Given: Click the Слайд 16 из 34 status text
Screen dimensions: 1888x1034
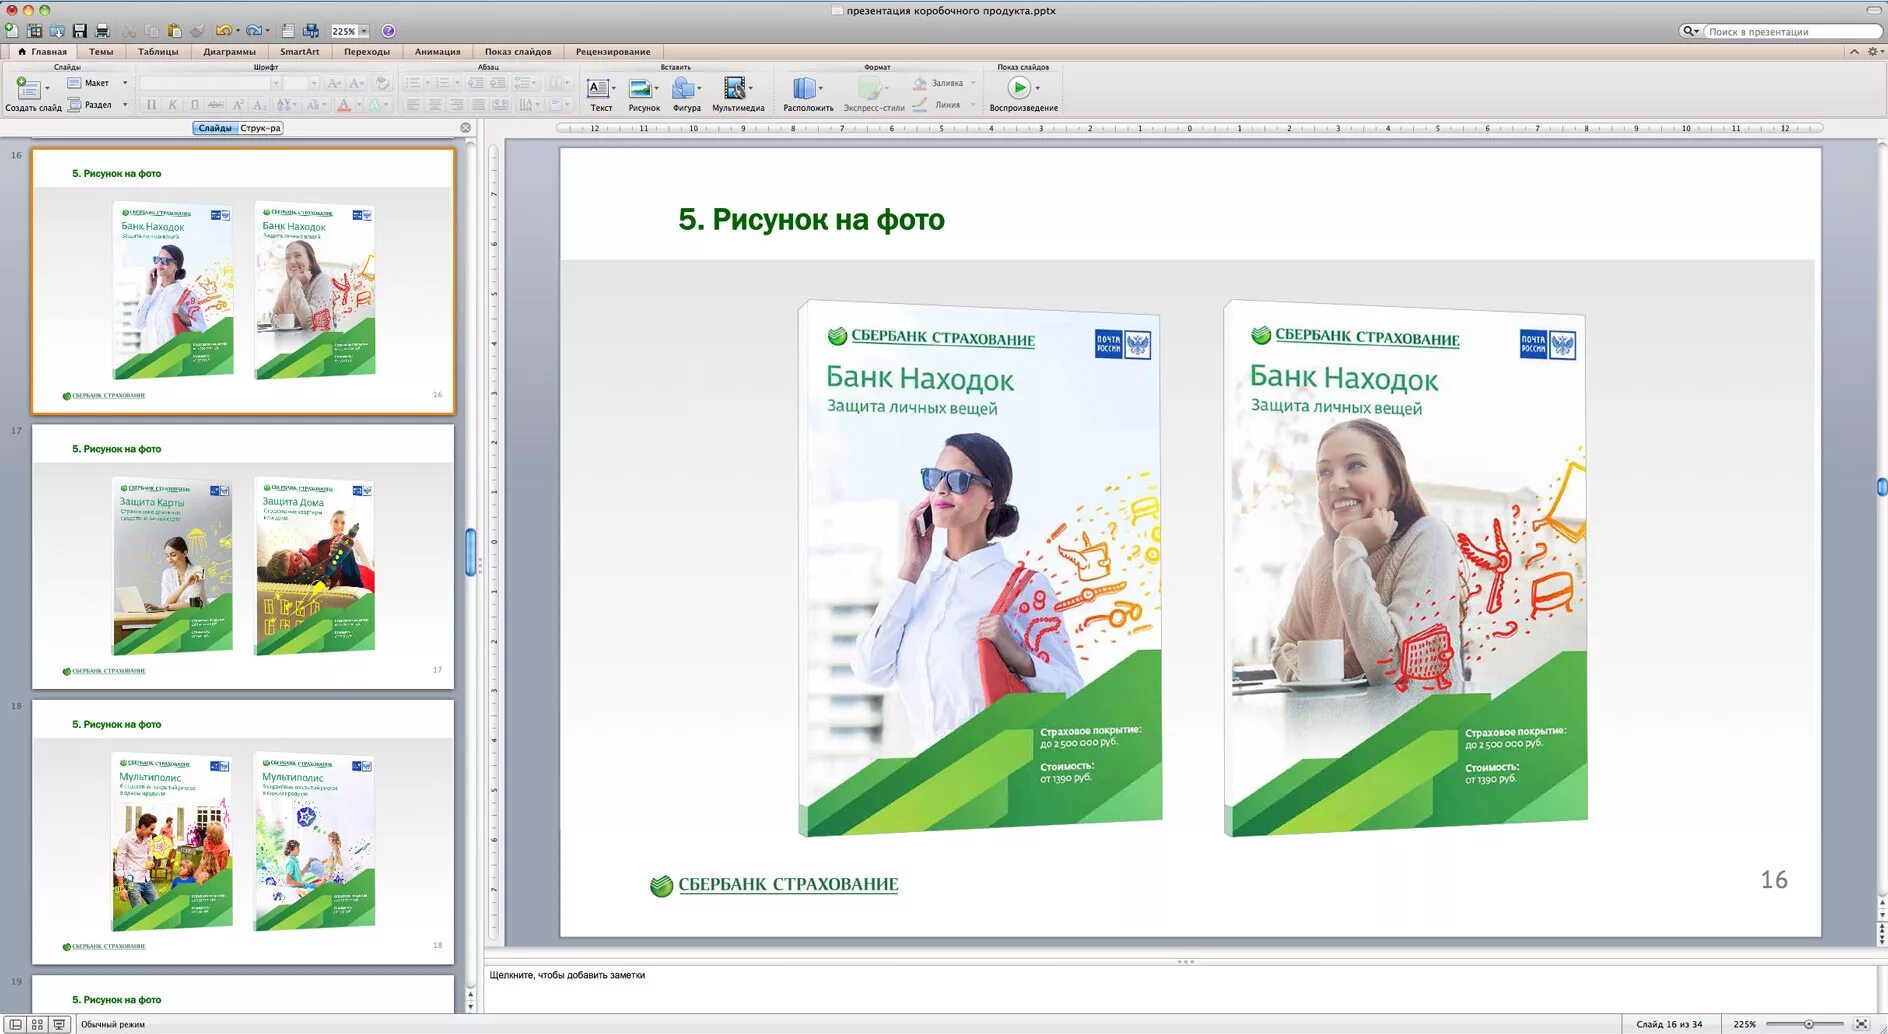Looking at the screenshot, I should coord(1669,1024).
